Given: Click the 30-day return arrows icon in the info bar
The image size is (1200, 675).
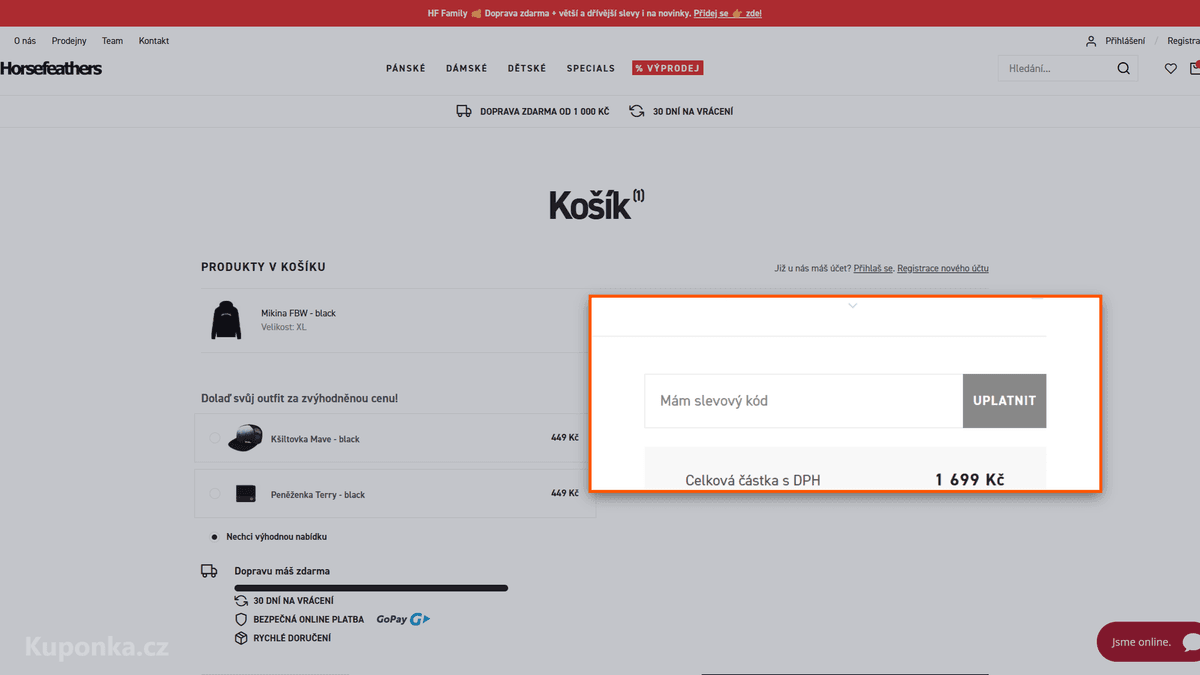Looking at the screenshot, I should [637, 111].
